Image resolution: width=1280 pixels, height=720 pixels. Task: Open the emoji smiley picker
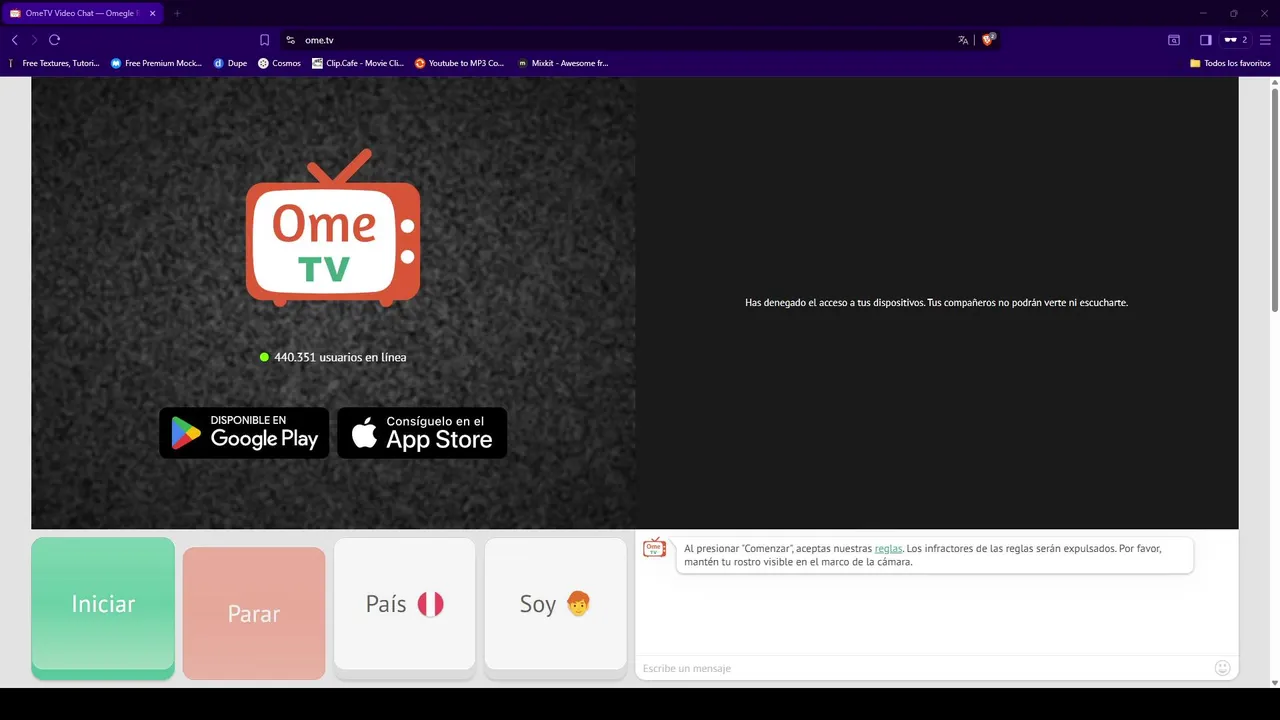click(x=1222, y=668)
